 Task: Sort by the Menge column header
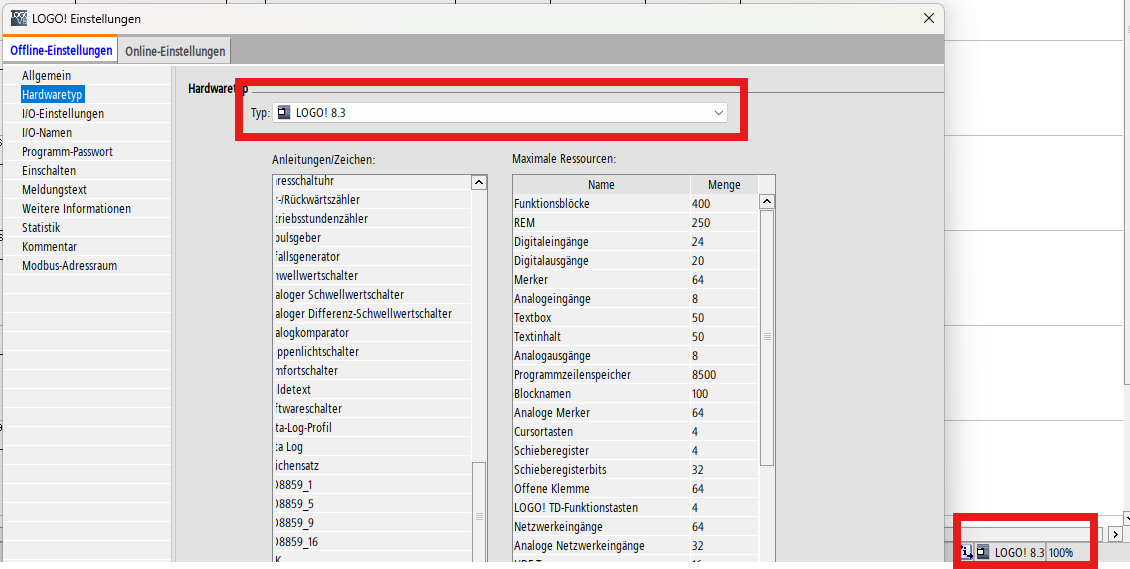click(724, 185)
